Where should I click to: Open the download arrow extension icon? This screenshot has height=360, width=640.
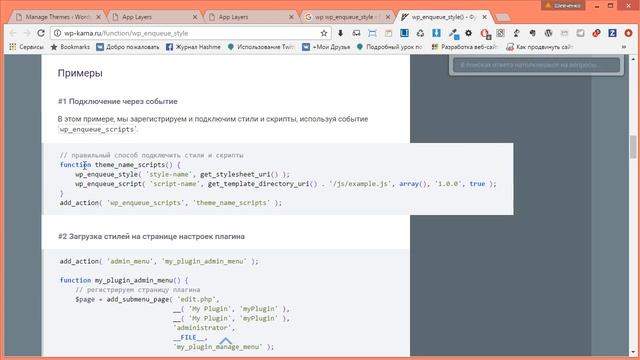click(x=340, y=33)
